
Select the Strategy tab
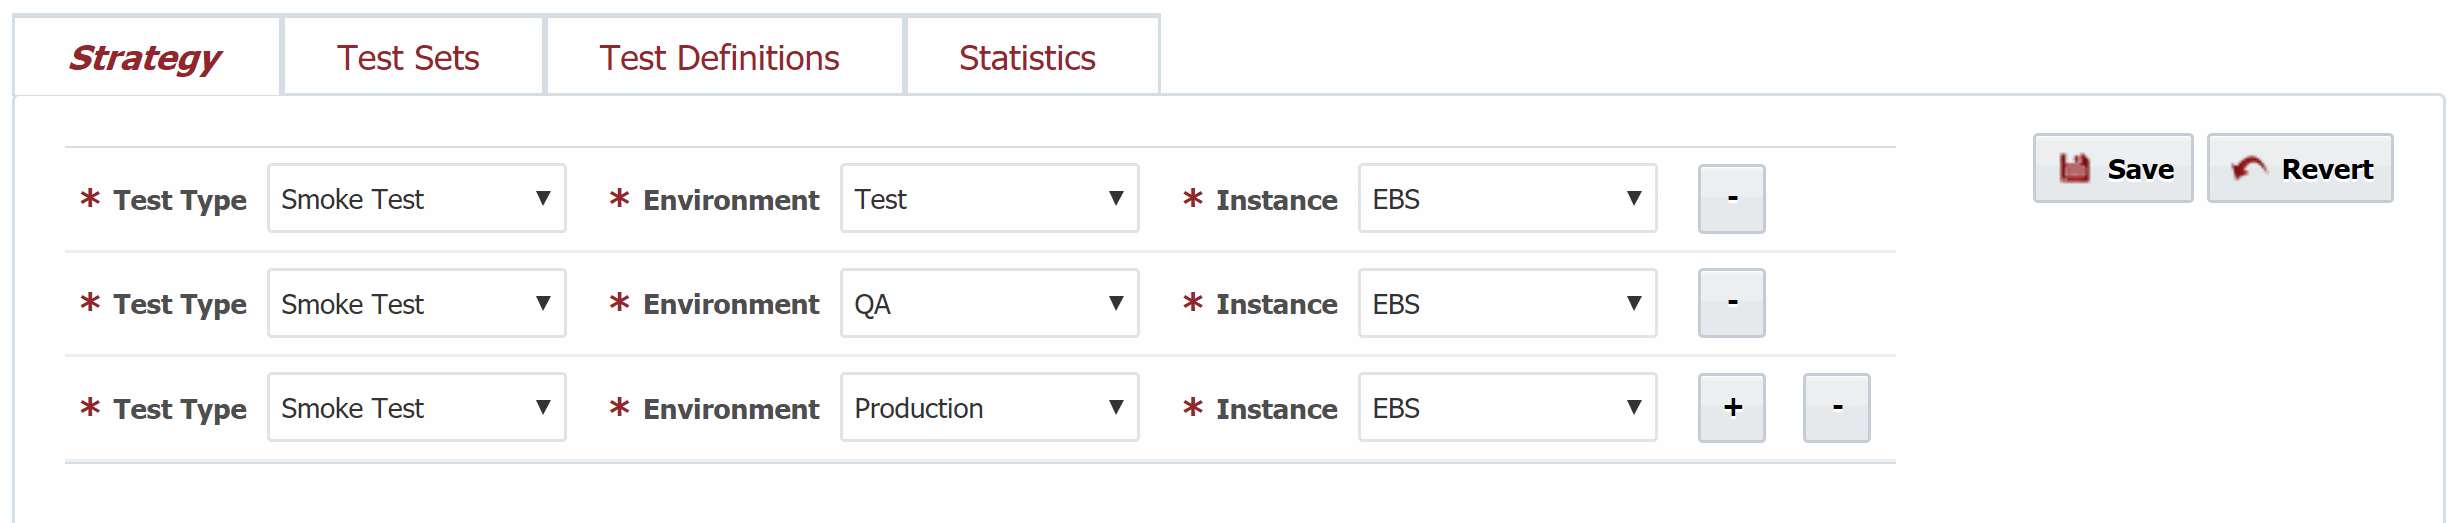(146, 57)
